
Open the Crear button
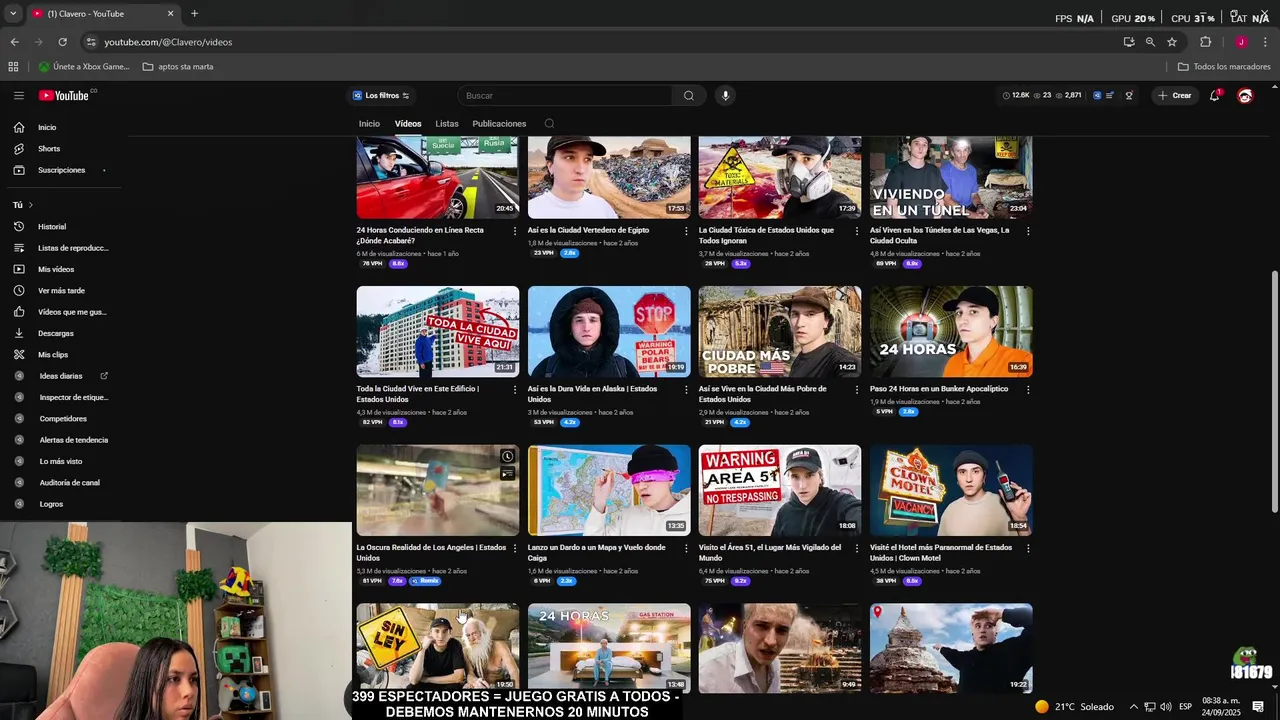tap(1174, 95)
